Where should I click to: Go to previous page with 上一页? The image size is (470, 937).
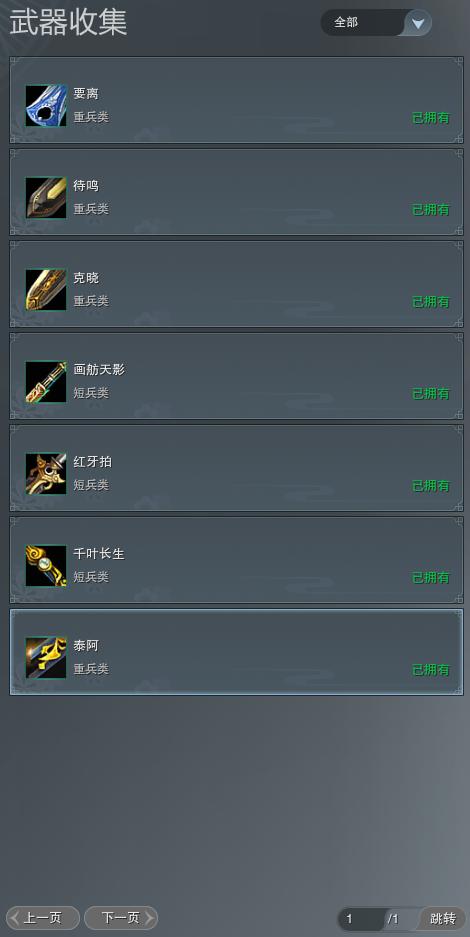(42, 917)
